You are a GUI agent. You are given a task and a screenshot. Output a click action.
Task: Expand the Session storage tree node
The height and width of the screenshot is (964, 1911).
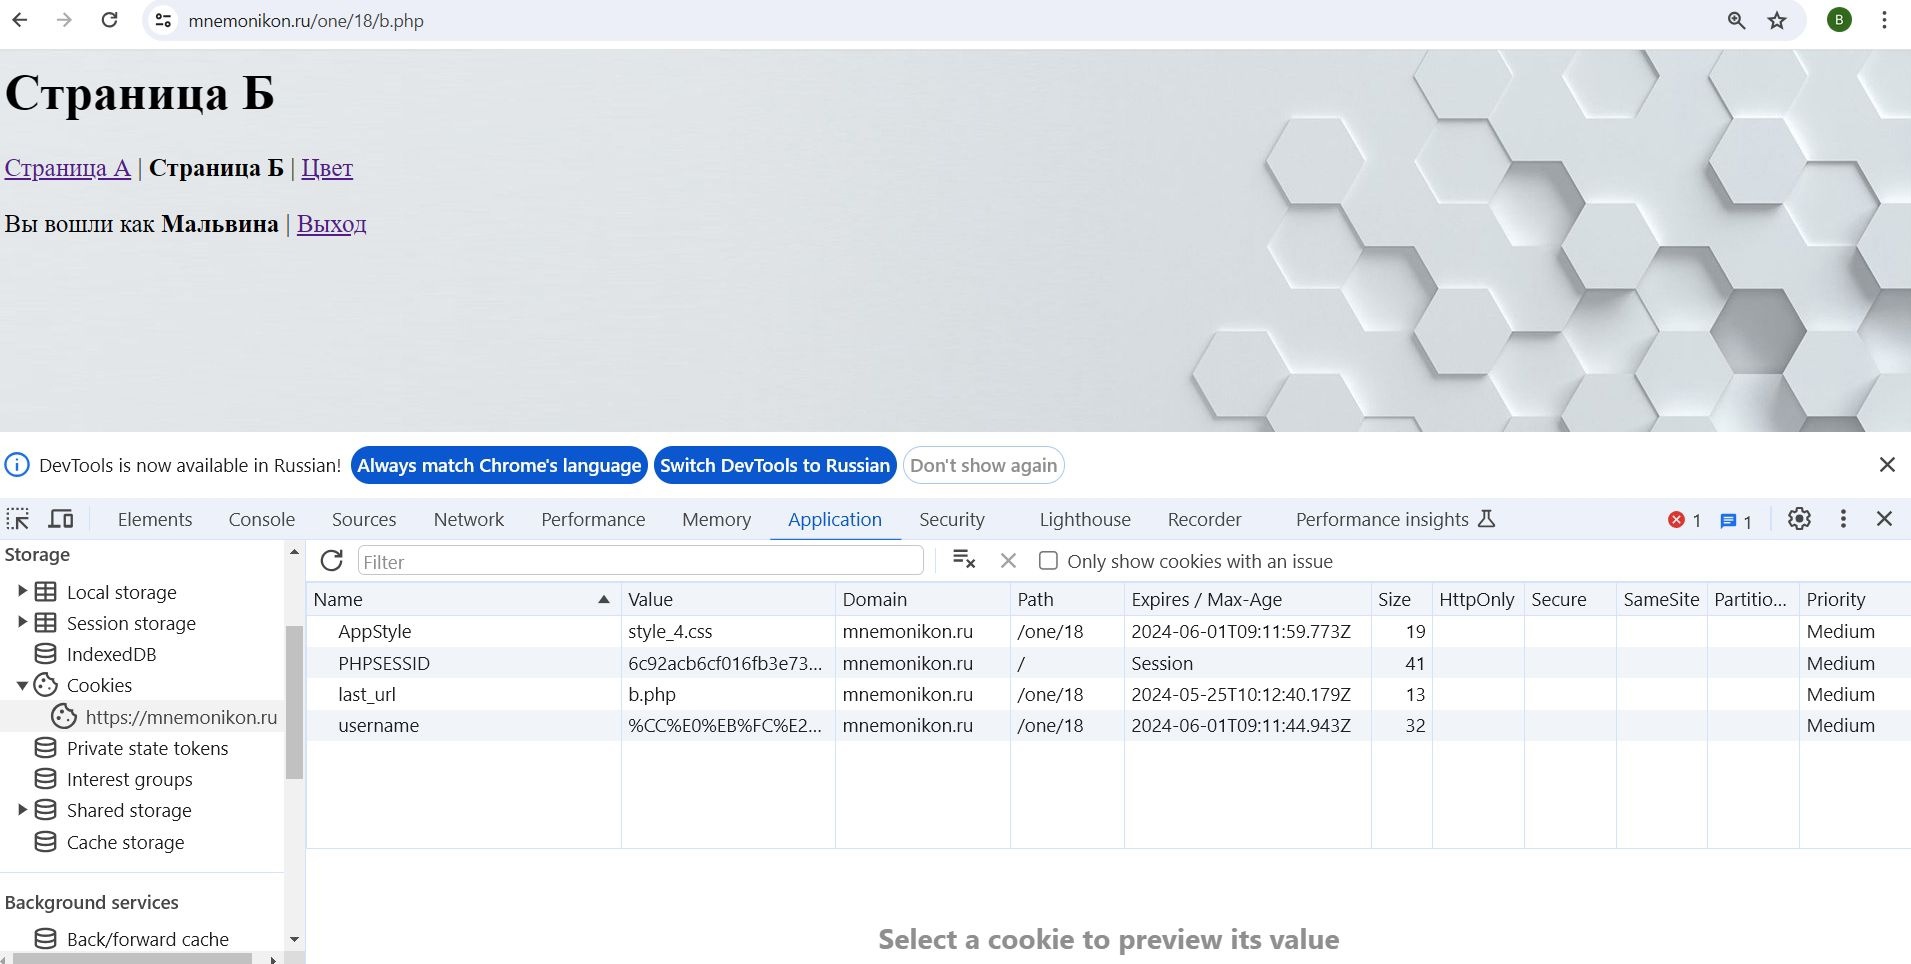pyautogui.click(x=22, y=623)
